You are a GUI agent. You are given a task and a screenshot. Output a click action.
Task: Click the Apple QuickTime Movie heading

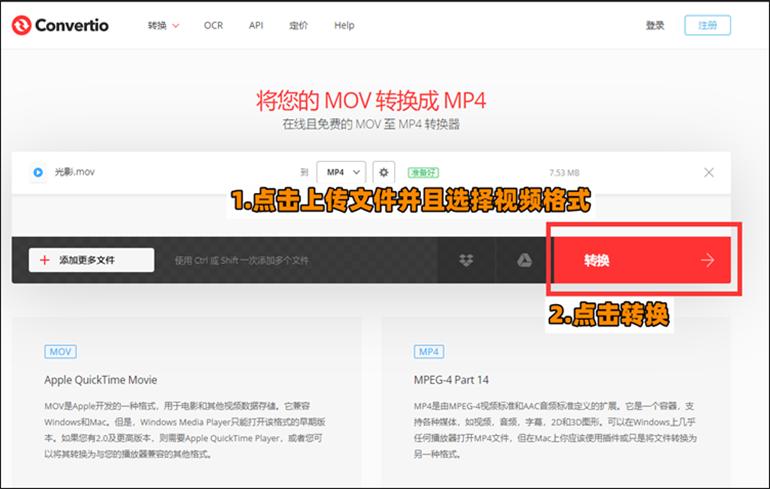click(x=101, y=380)
